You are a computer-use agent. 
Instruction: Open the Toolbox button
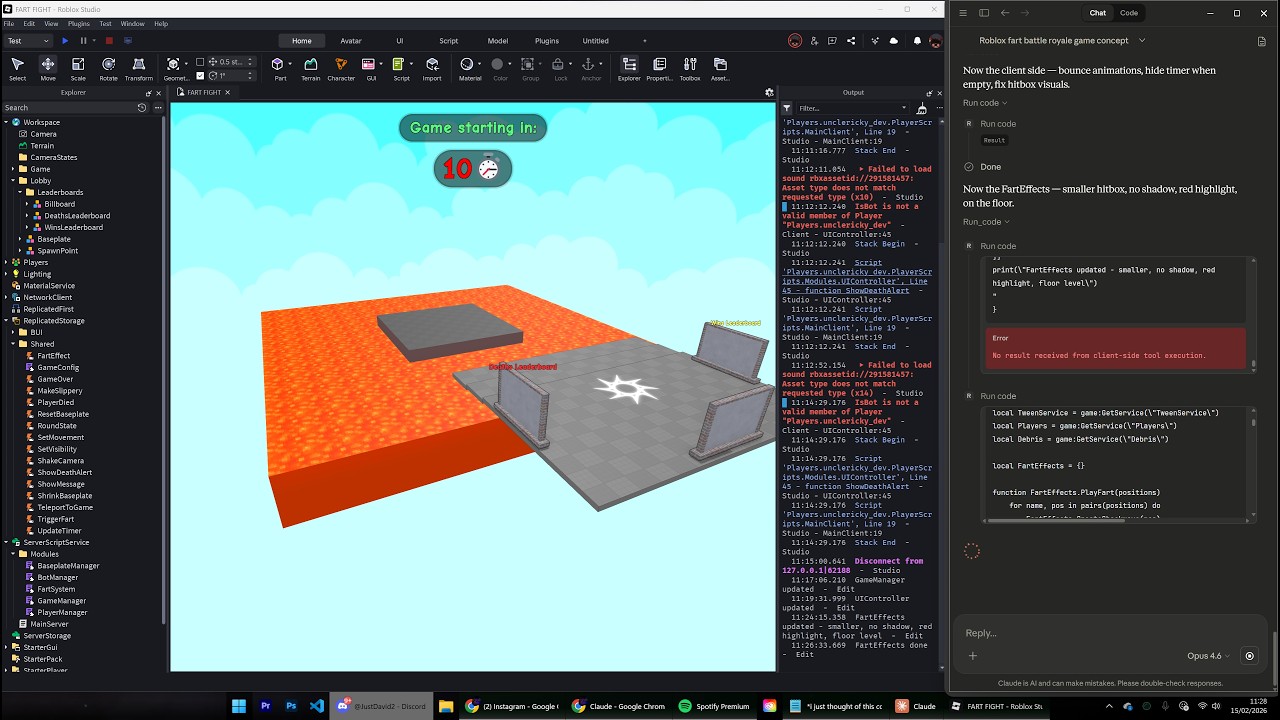(690, 68)
